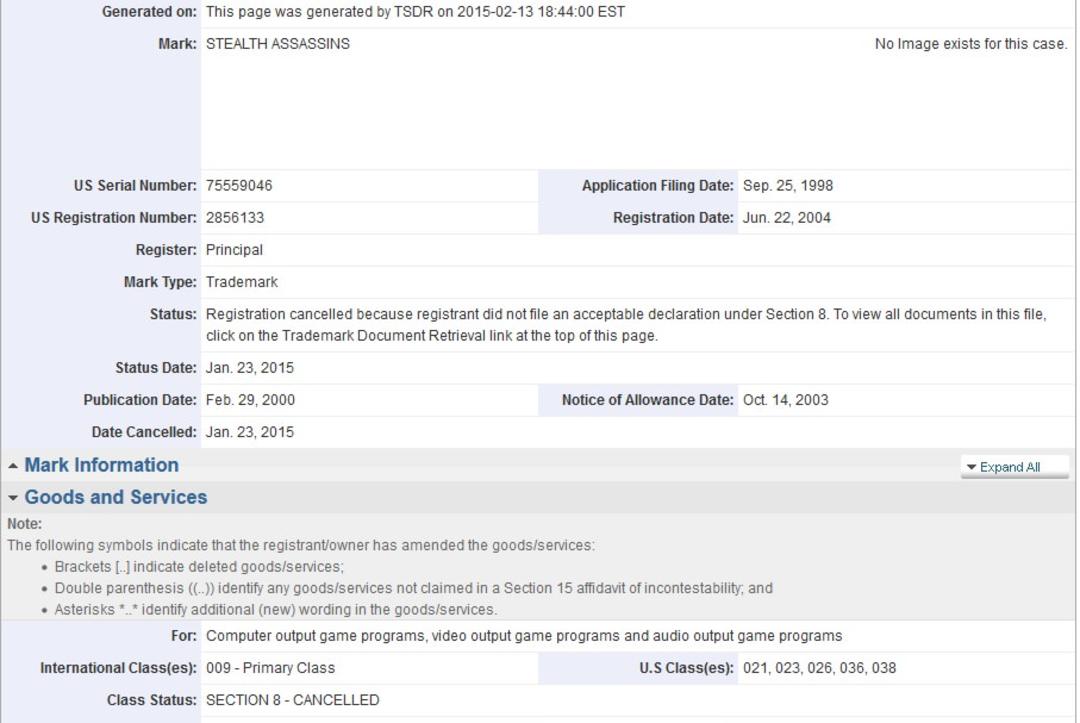This screenshot has height=723, width=1080.
Task: Click the 009 - Primary Class value
Action: tap(270, 668)
